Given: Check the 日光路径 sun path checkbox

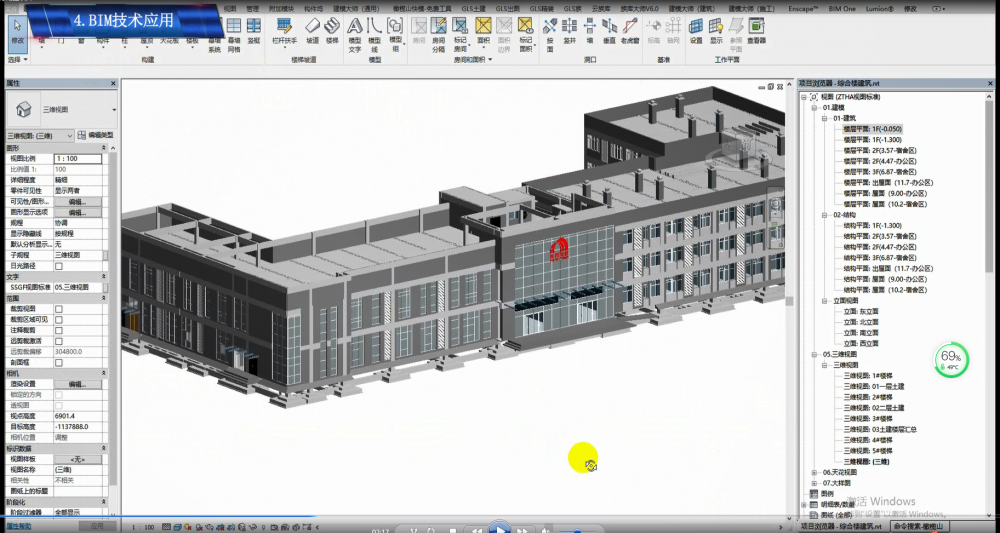Looking at the screenshot, I should click(x=58, y=266).
